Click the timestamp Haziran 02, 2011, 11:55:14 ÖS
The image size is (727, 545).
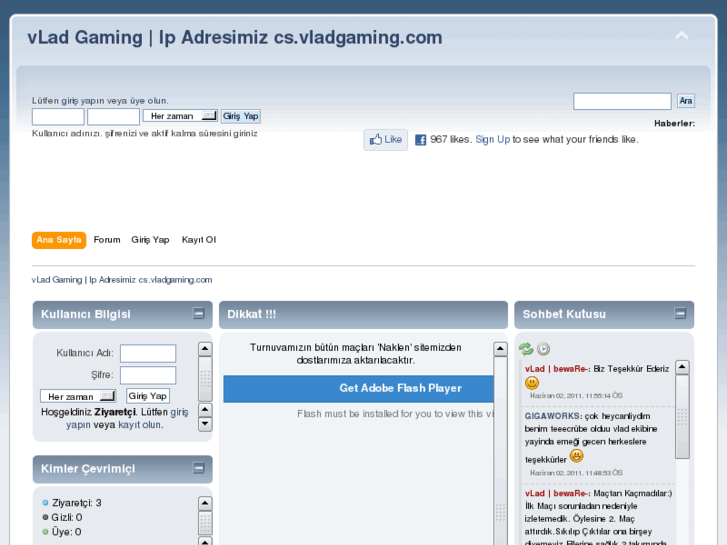[576, 396]
